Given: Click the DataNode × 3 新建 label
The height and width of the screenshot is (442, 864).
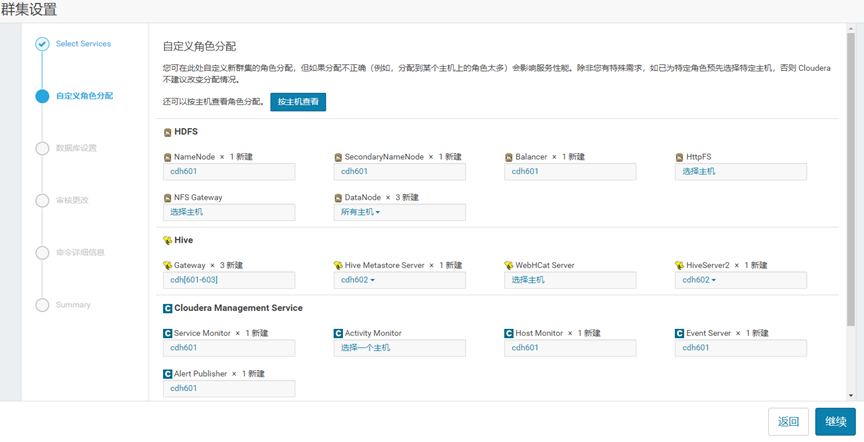Looking at the screenshot, I should click(382, 197).
